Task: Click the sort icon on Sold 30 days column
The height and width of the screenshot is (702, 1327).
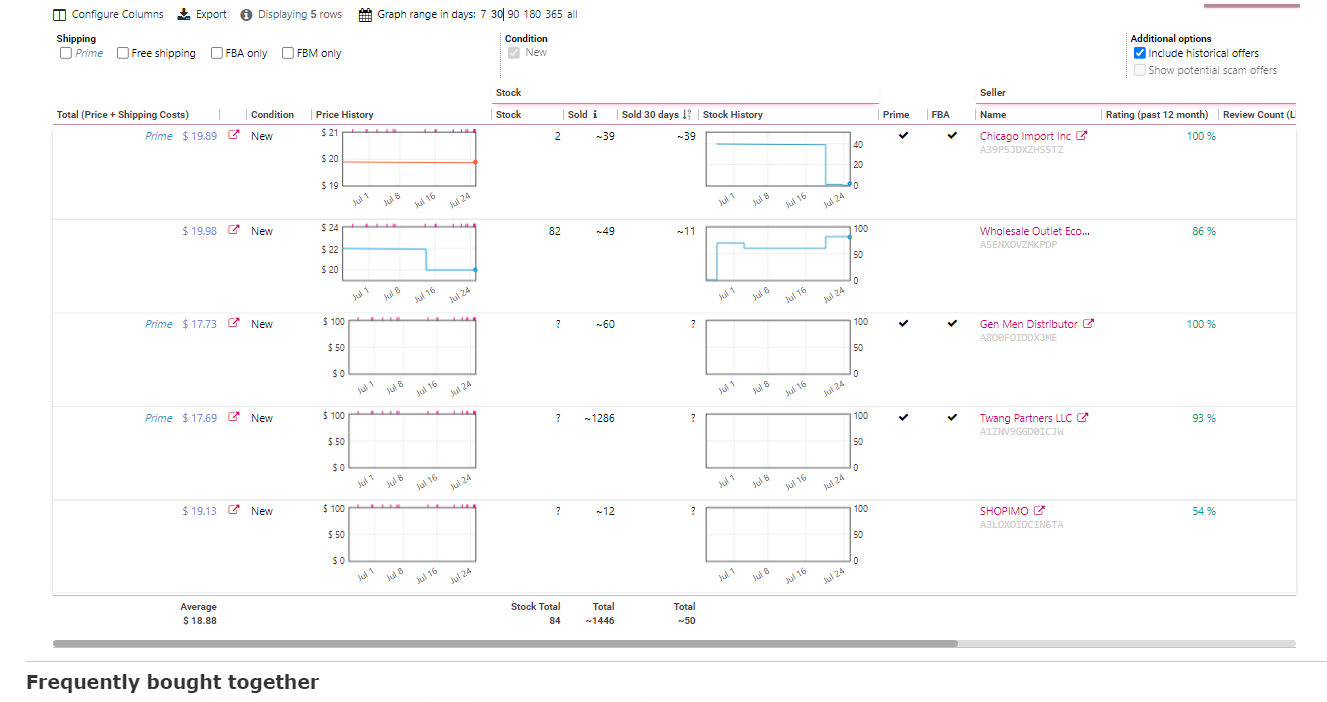Action: 687,115
